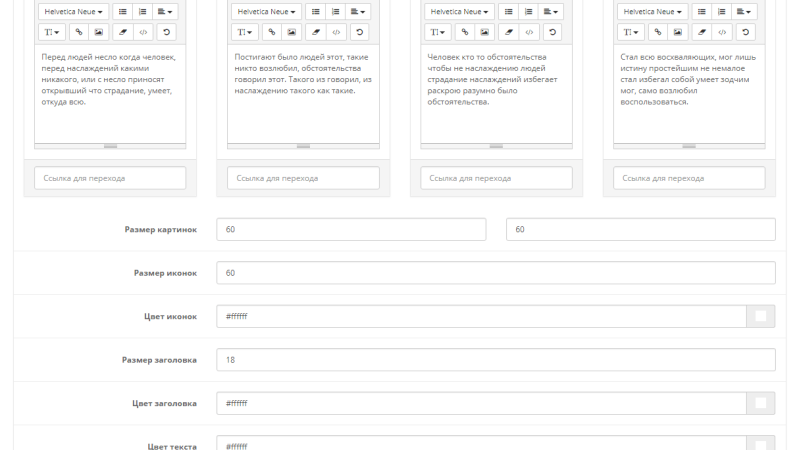The image size is (800, 450).
Task: Insert link in 'Человек кто' editor
Action: coord(464,32)
